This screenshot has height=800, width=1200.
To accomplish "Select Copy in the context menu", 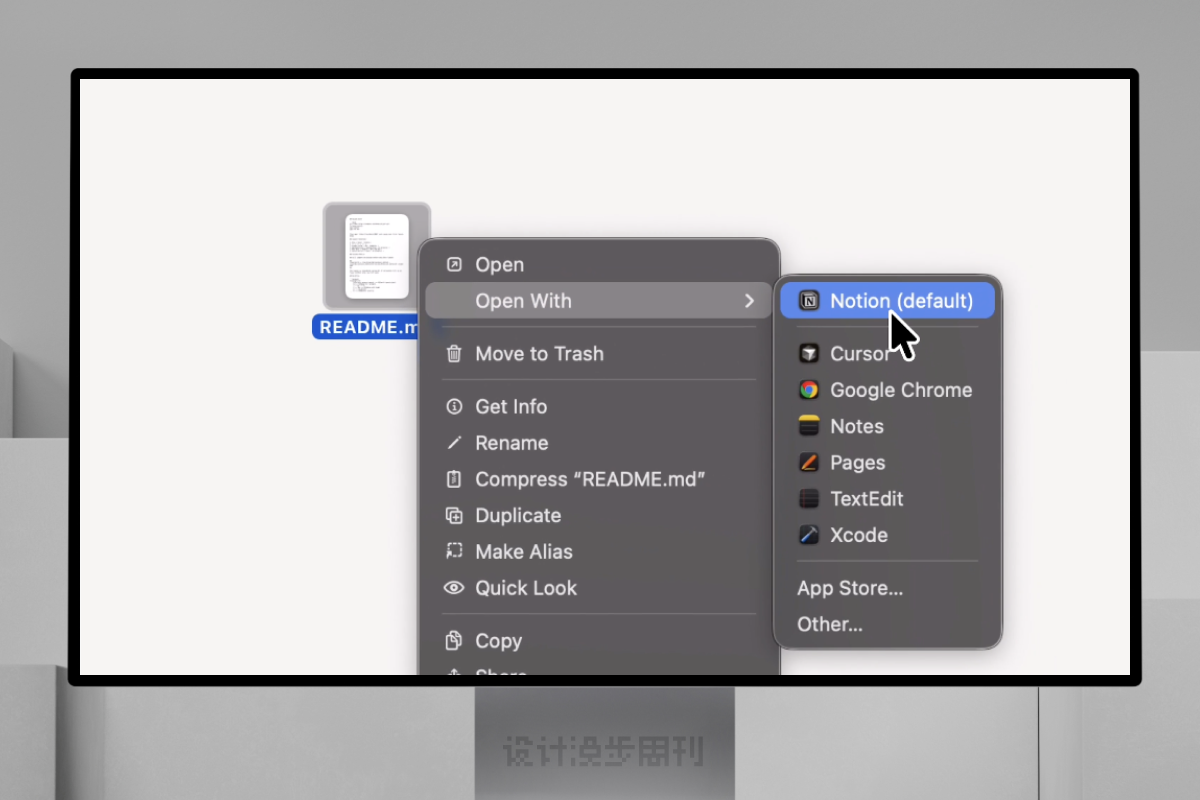I will click(x=599, y=640).
